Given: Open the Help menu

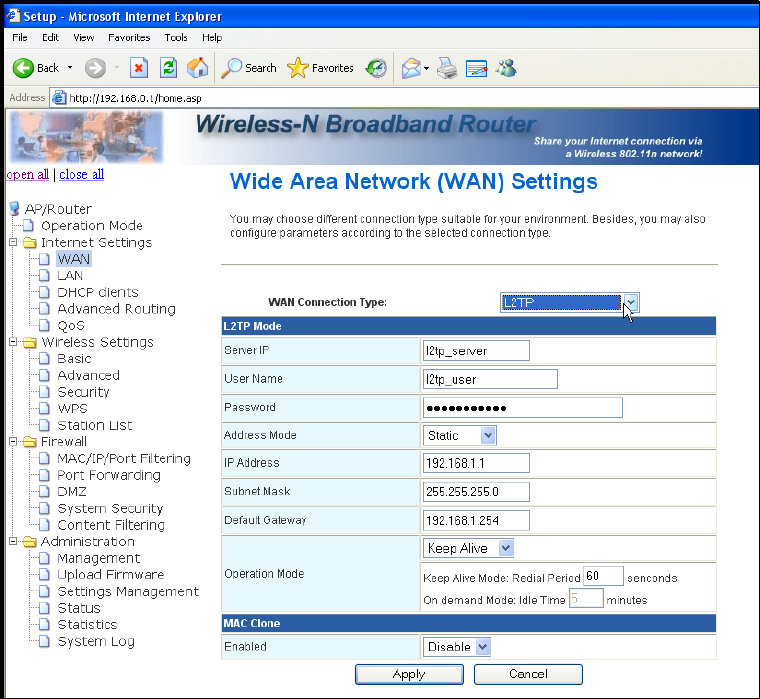Looking at the screenshot, I should [212, 37].
